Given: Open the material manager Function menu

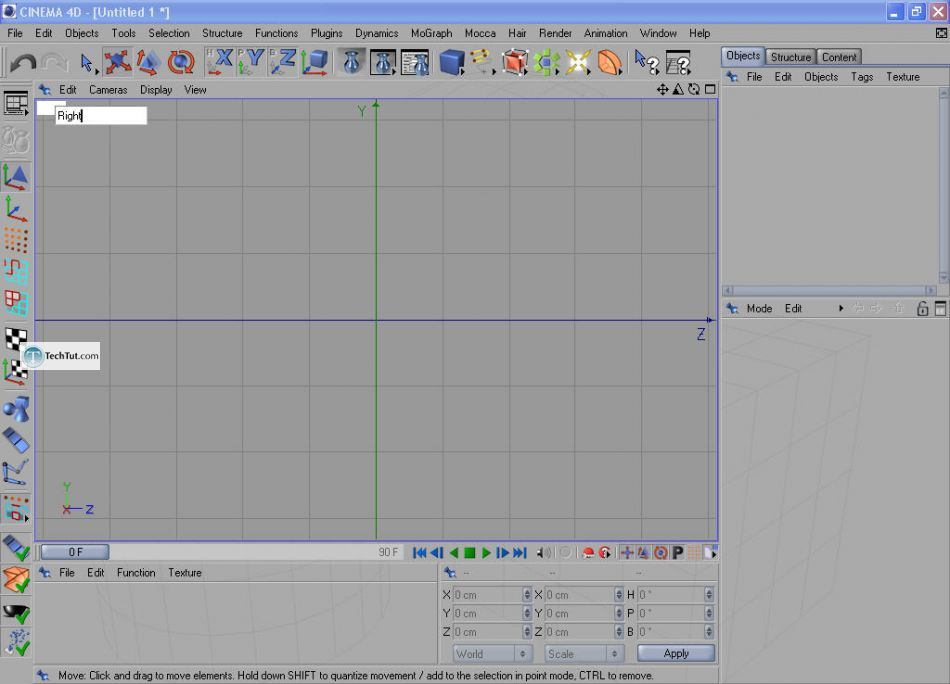Looking at the screenshot, I should pos(136,573).
